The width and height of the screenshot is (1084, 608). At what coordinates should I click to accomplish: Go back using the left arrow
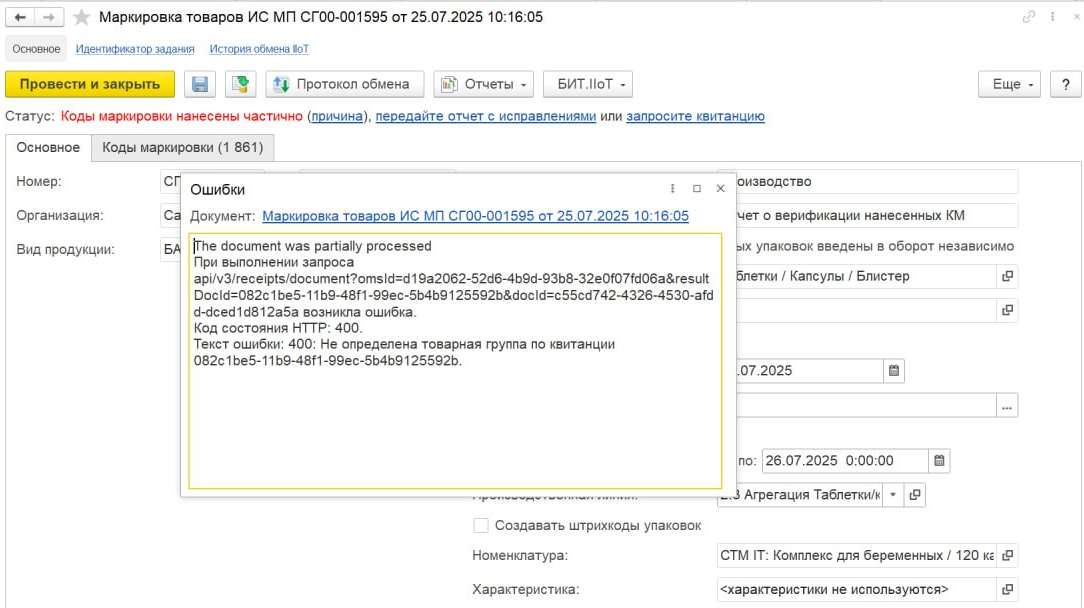coord(20,17)
